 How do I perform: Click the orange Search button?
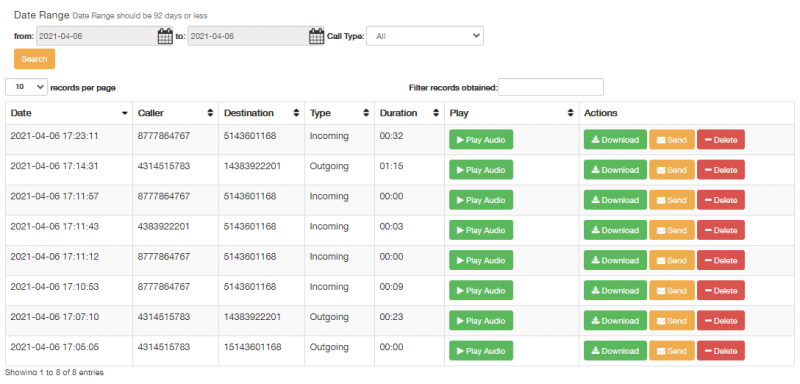[34, 59]
